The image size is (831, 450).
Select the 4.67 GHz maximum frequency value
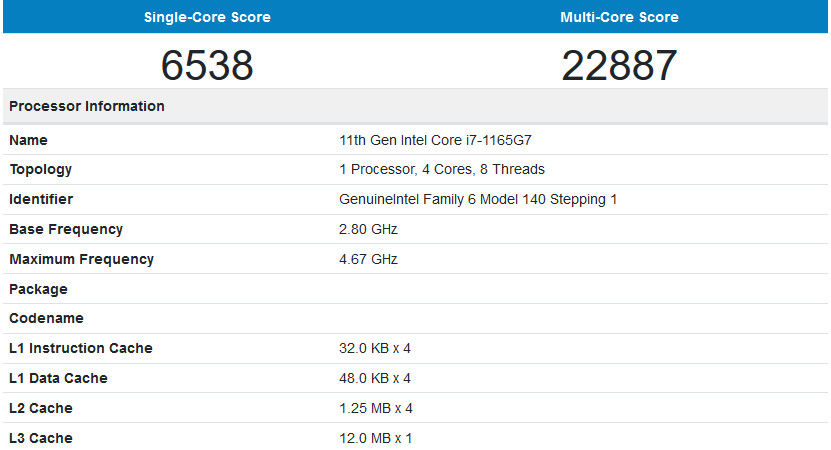coord(368,259)
